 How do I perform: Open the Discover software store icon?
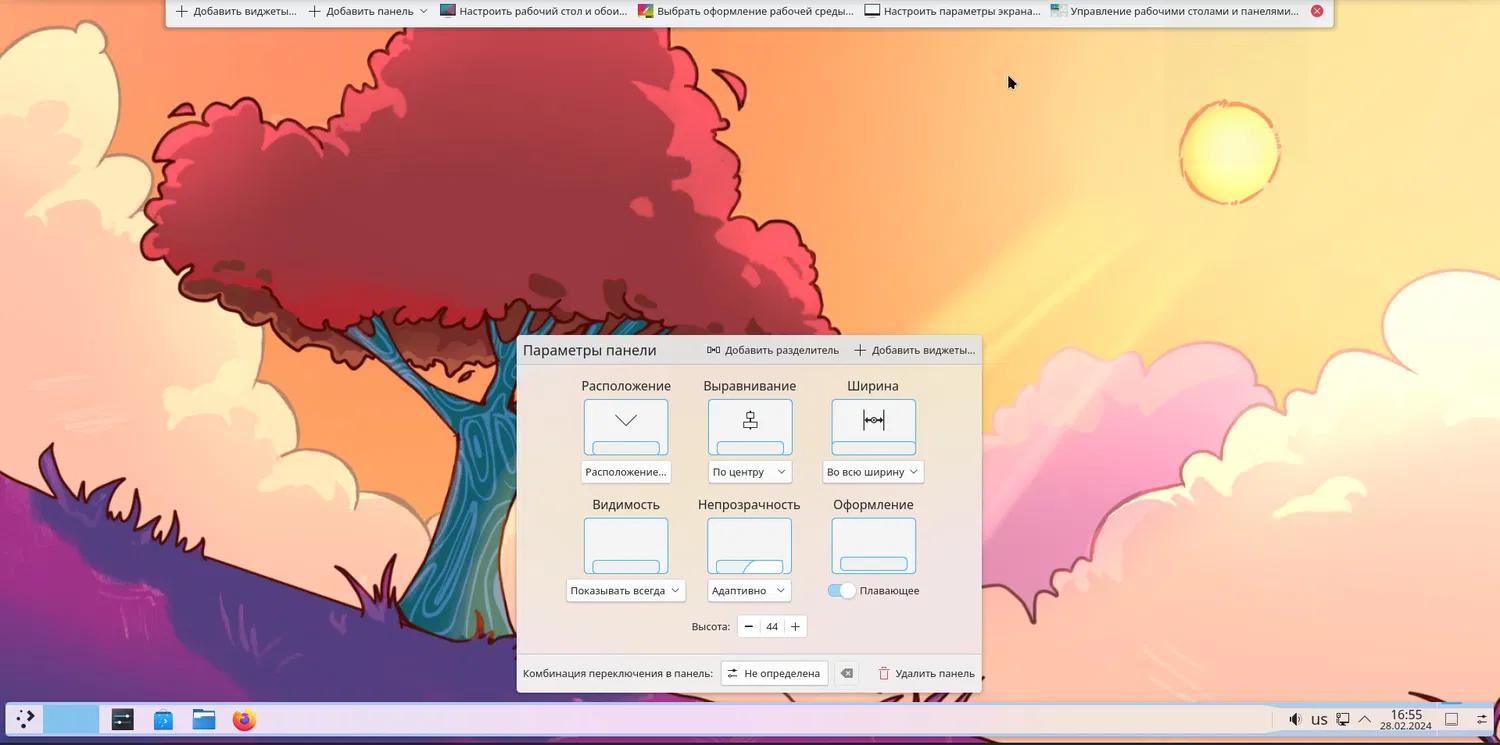(x=164, y=719)
